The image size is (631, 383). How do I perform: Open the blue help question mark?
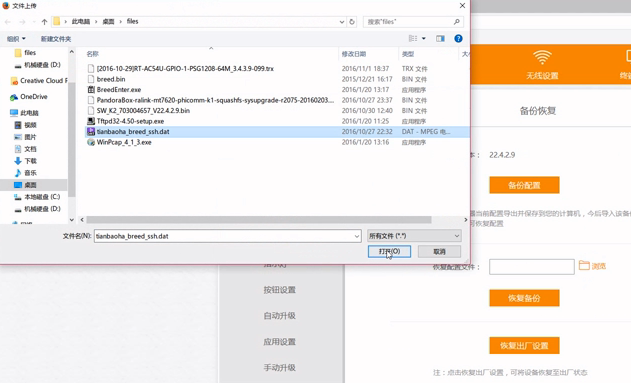click(x=458, y=39)
